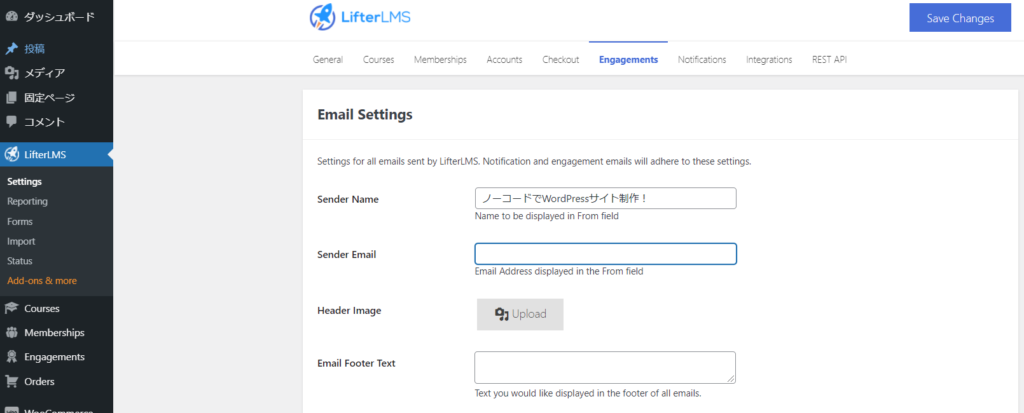Open the Status submenu item
1024x413 pixels.
click(20, 261)
